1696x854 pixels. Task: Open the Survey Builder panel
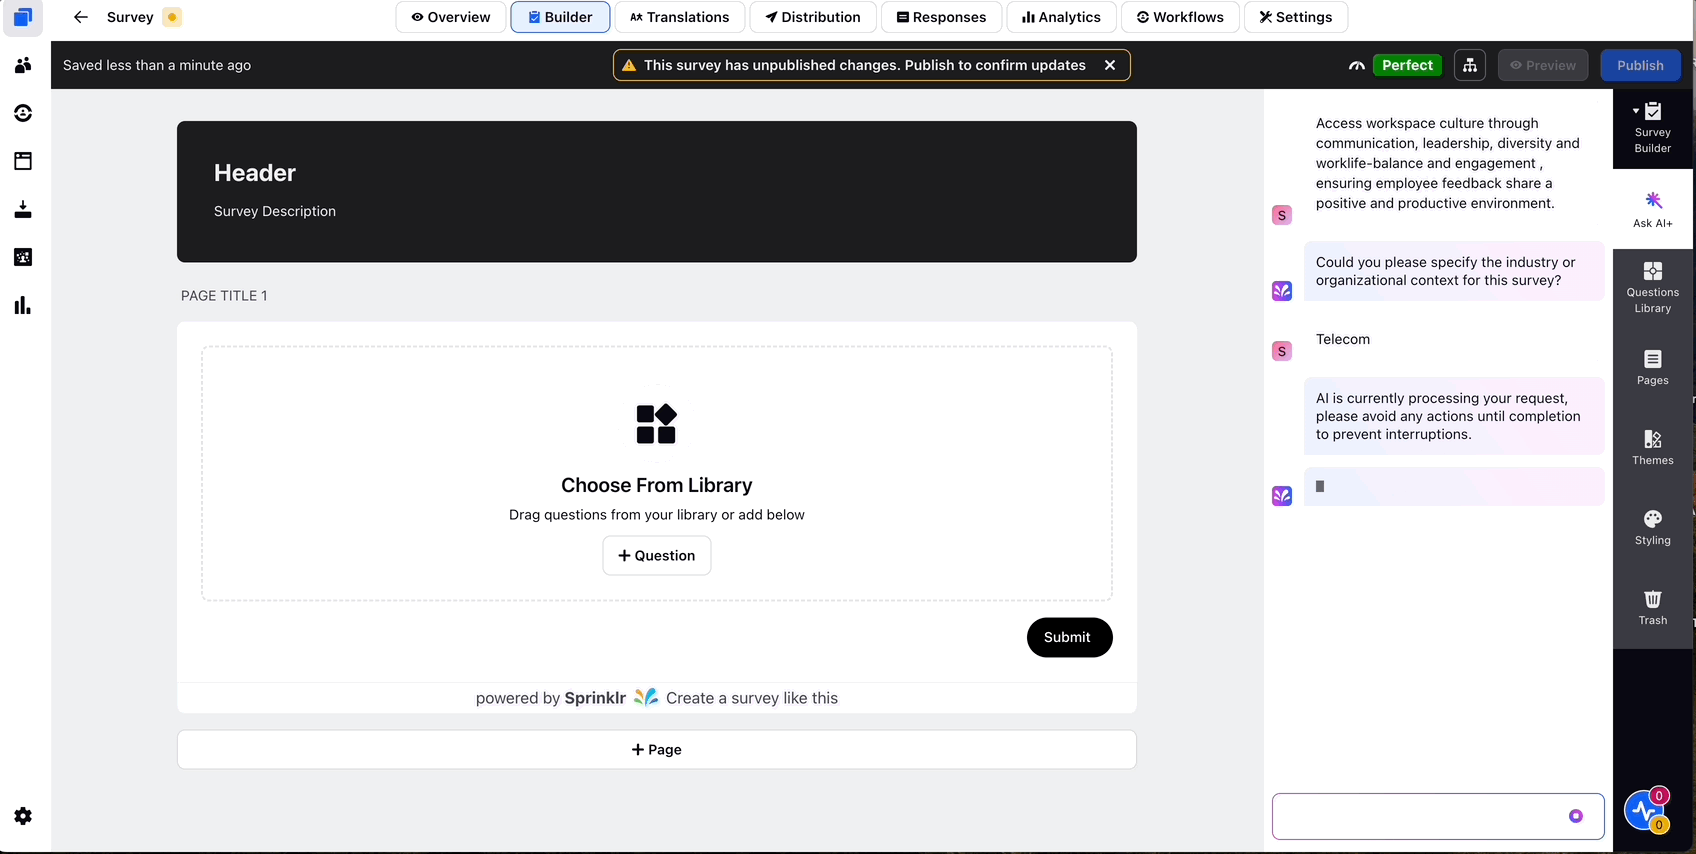[1652, 128]
